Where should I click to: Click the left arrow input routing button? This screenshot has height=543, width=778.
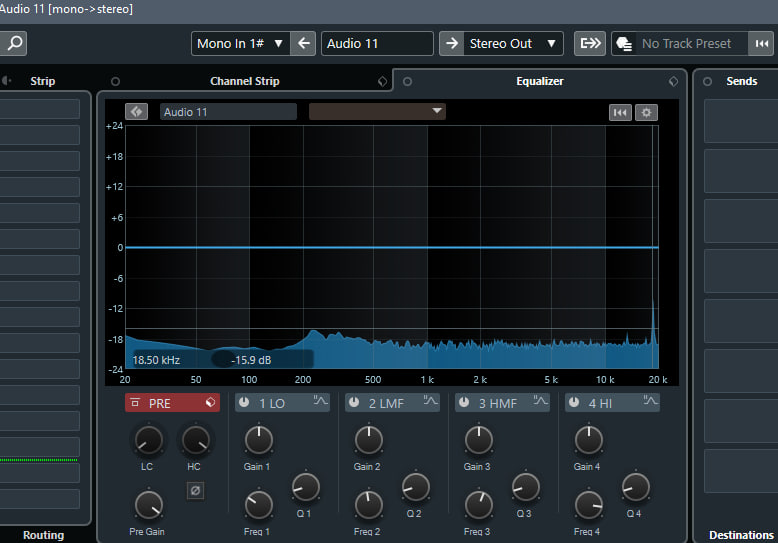point(303,44)
